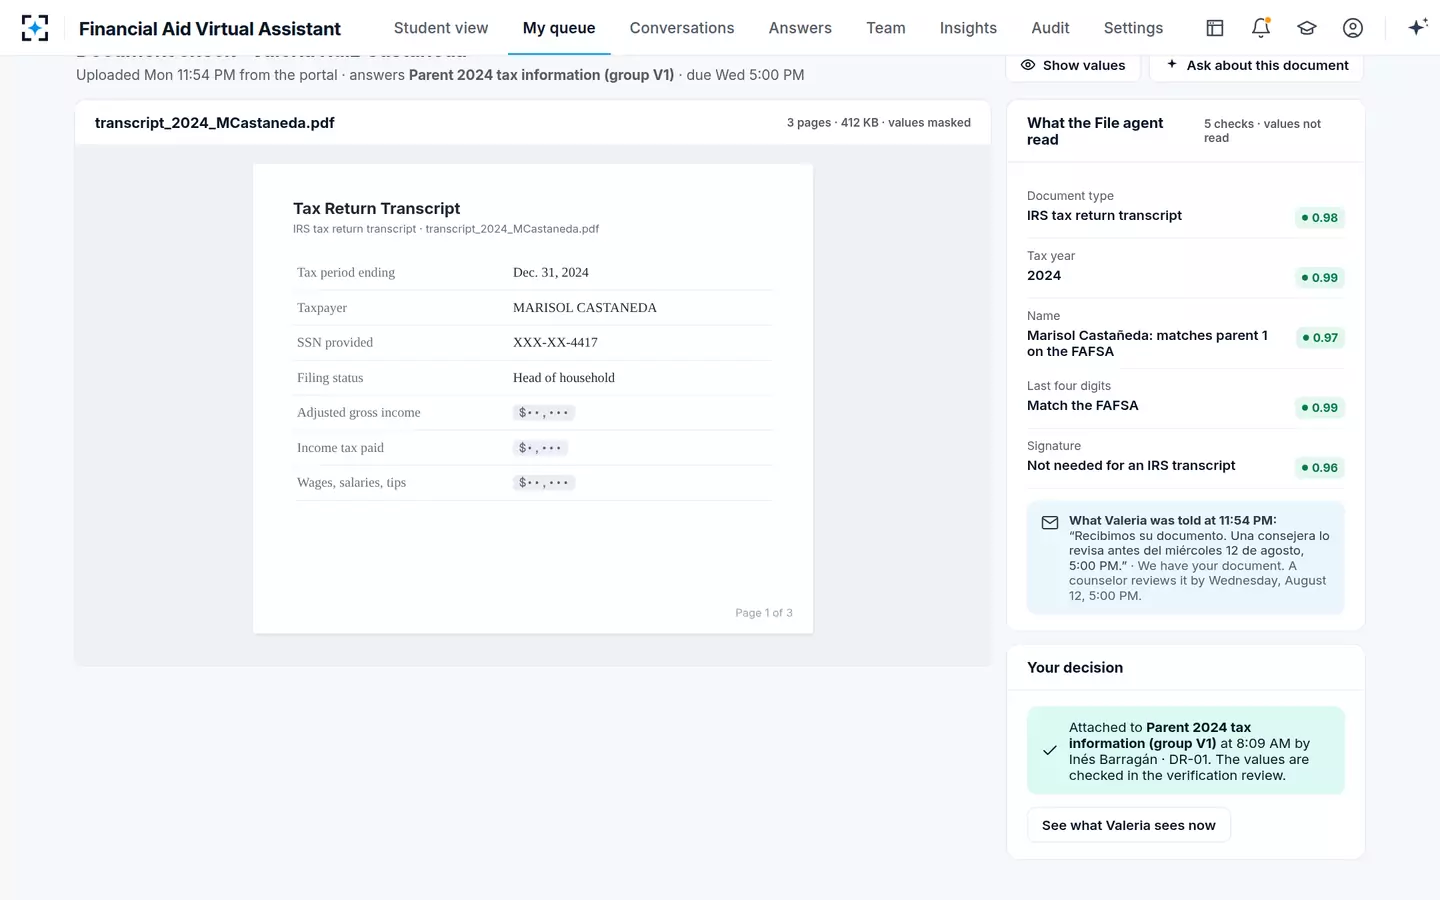Click the taxpayer name MARISOL CASTANEDA
Image resolution: width=1440 pixels, height=900 pixels.
click(585, 308)
